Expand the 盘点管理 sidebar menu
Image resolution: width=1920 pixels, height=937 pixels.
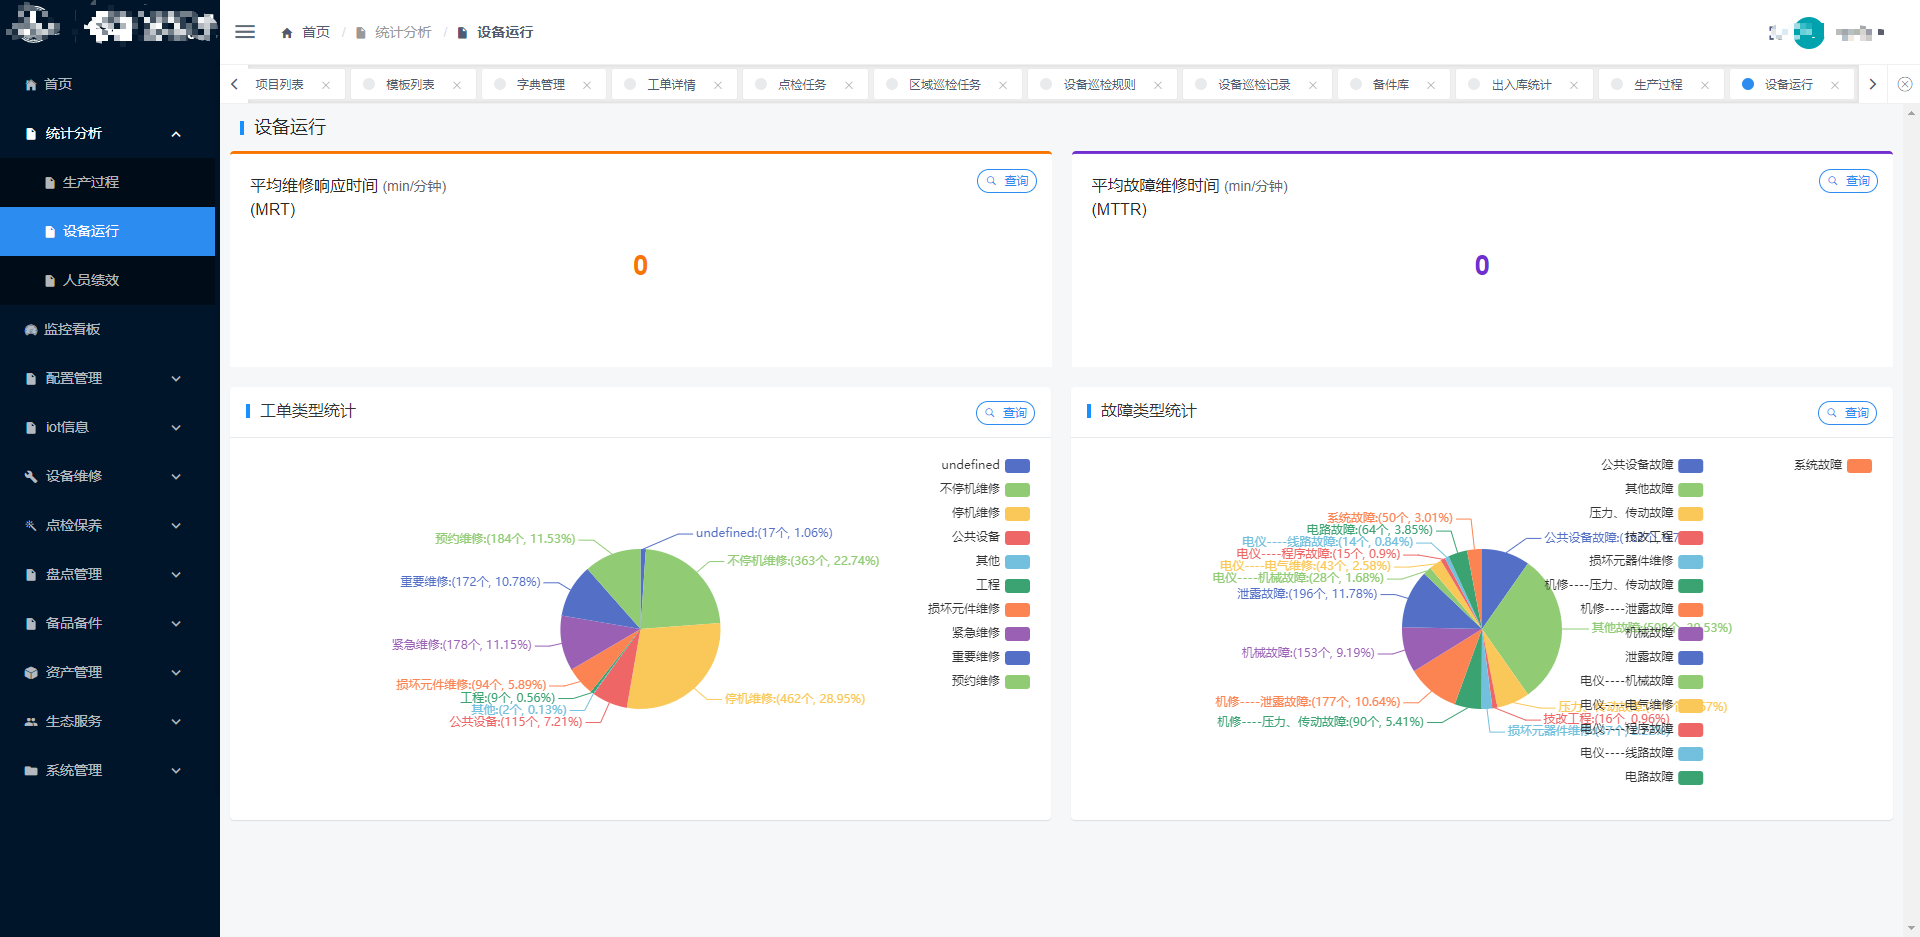[x=108, y=574]
